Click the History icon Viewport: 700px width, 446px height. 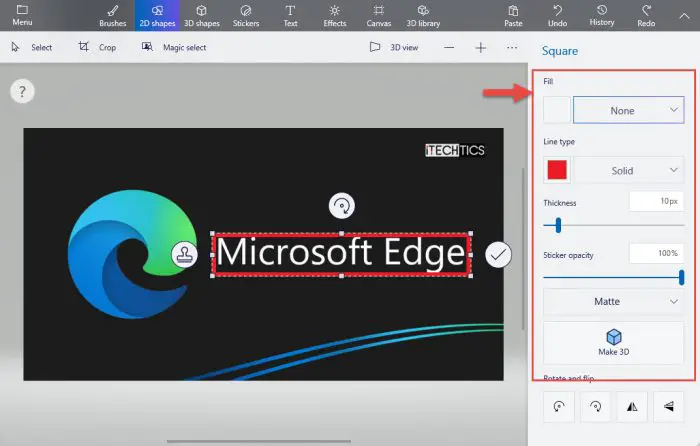(602, 14)
